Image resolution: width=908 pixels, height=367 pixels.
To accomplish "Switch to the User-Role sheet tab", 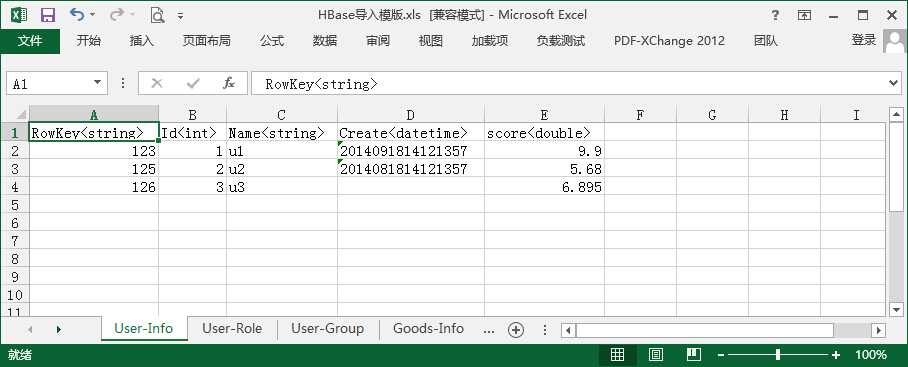I will [232, 329].
